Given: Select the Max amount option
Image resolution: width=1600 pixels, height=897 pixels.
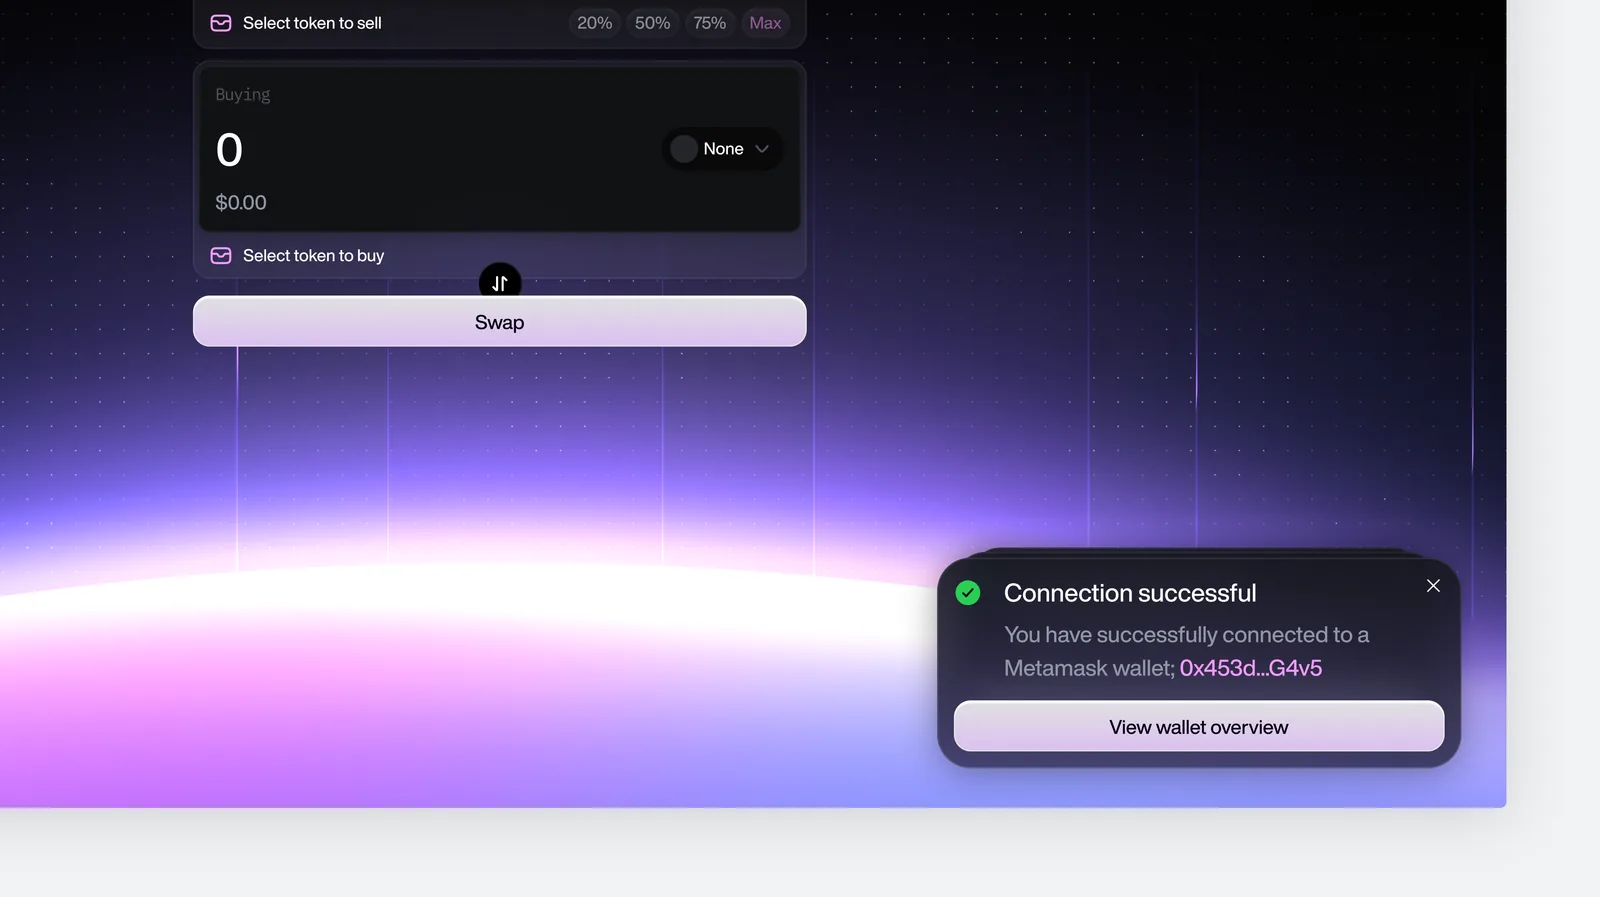Looking at the screenshot, I should tap(765, 23).
